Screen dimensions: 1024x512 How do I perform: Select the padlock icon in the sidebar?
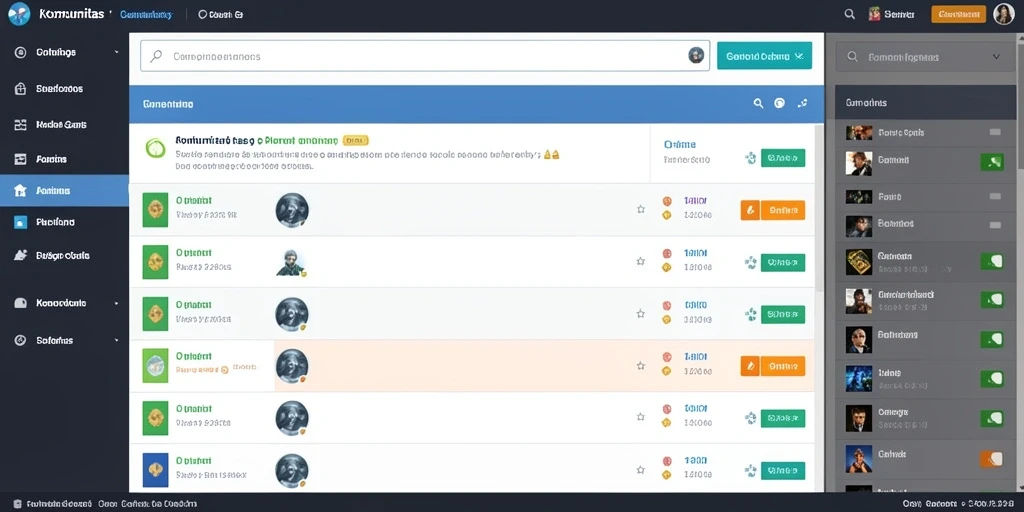pyautogui.click(x=20, y=89)
